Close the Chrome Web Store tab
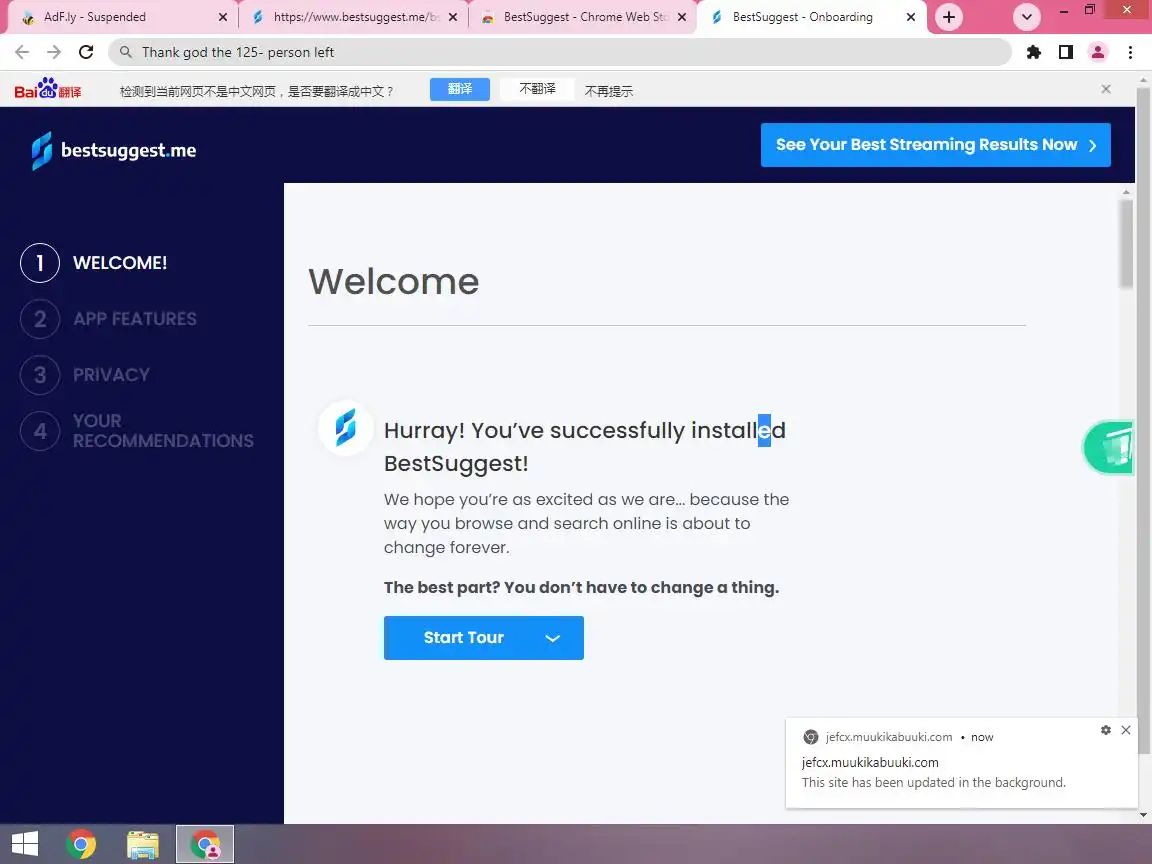The height and width of the screenshot is (864, 1152). 682,17
